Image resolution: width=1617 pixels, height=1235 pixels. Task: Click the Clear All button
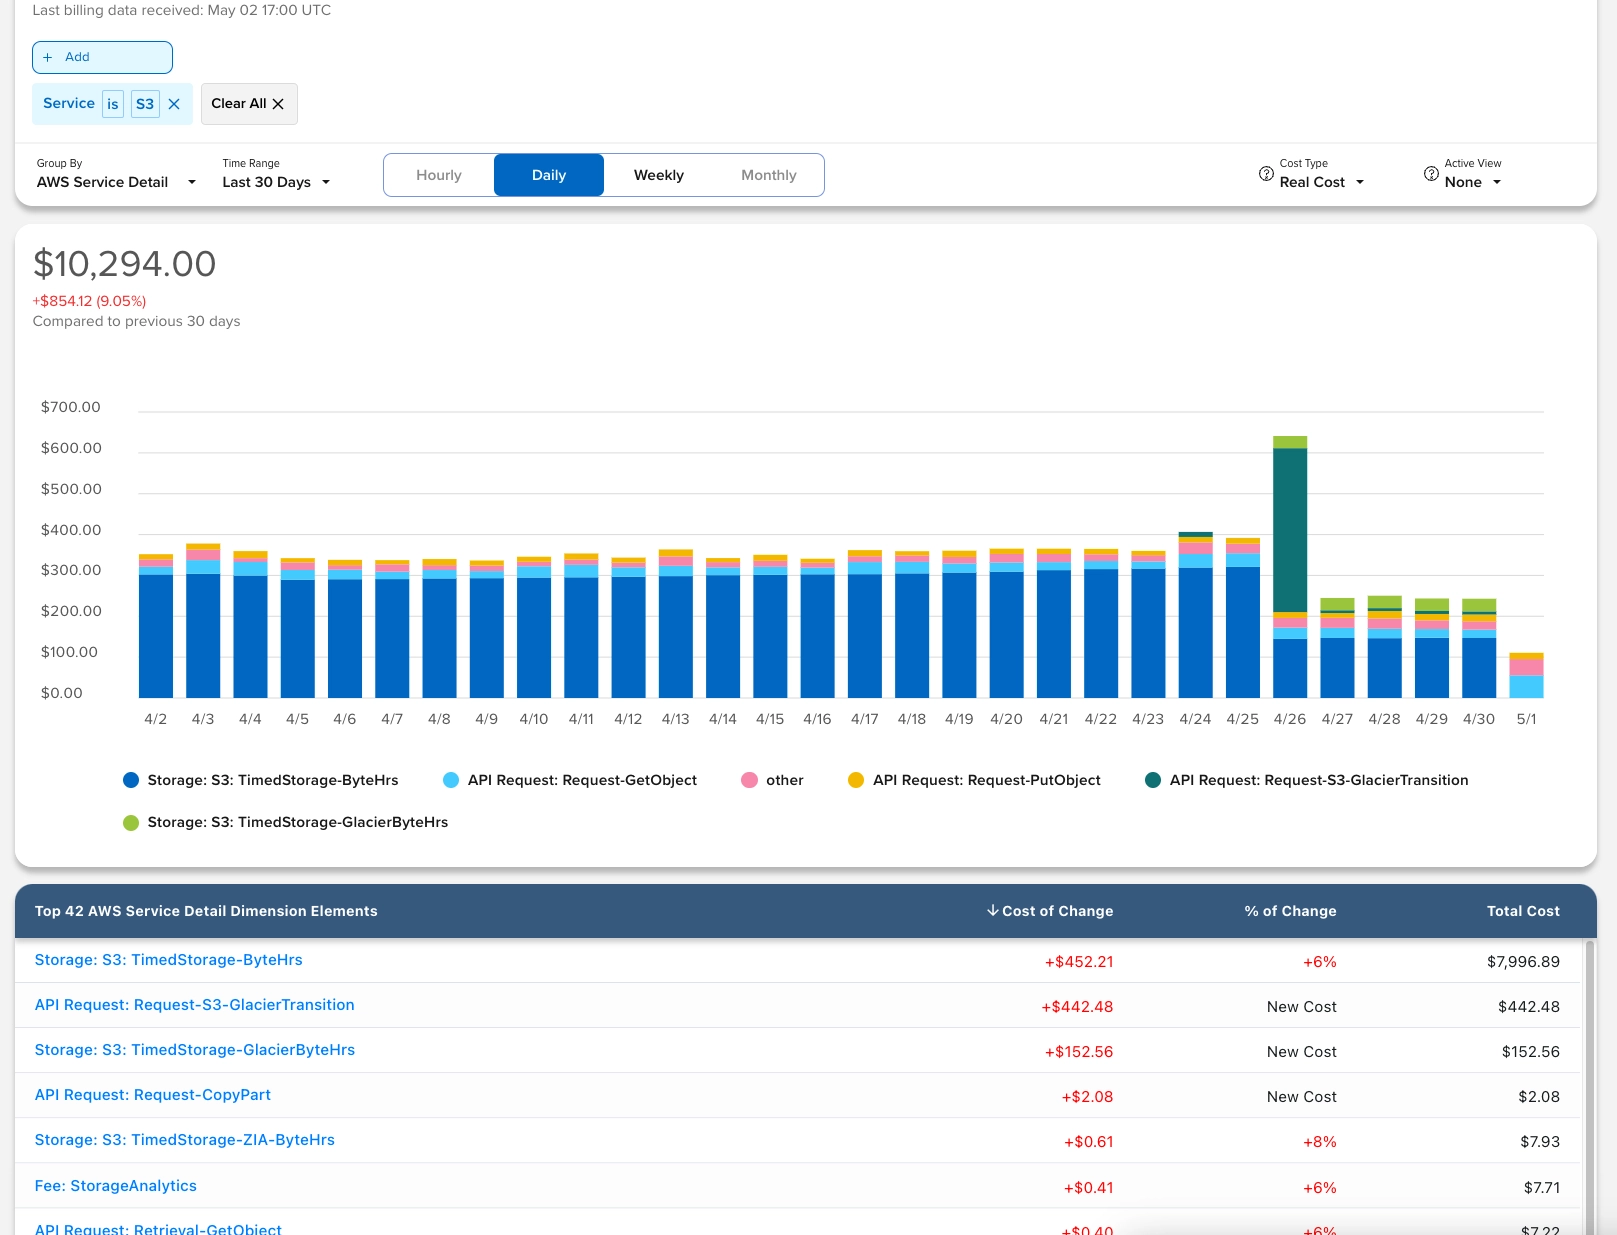pos(249,104)
